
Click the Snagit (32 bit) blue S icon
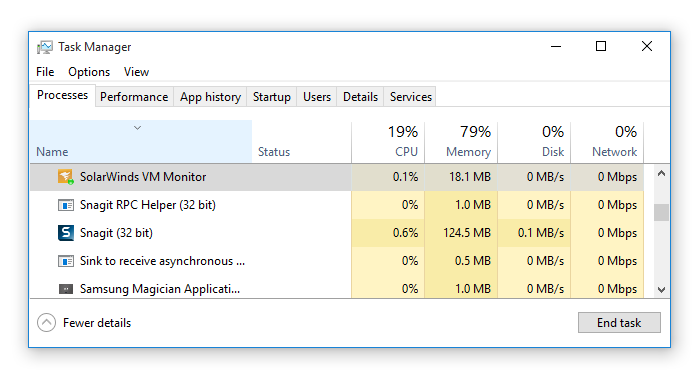[66, 233]
